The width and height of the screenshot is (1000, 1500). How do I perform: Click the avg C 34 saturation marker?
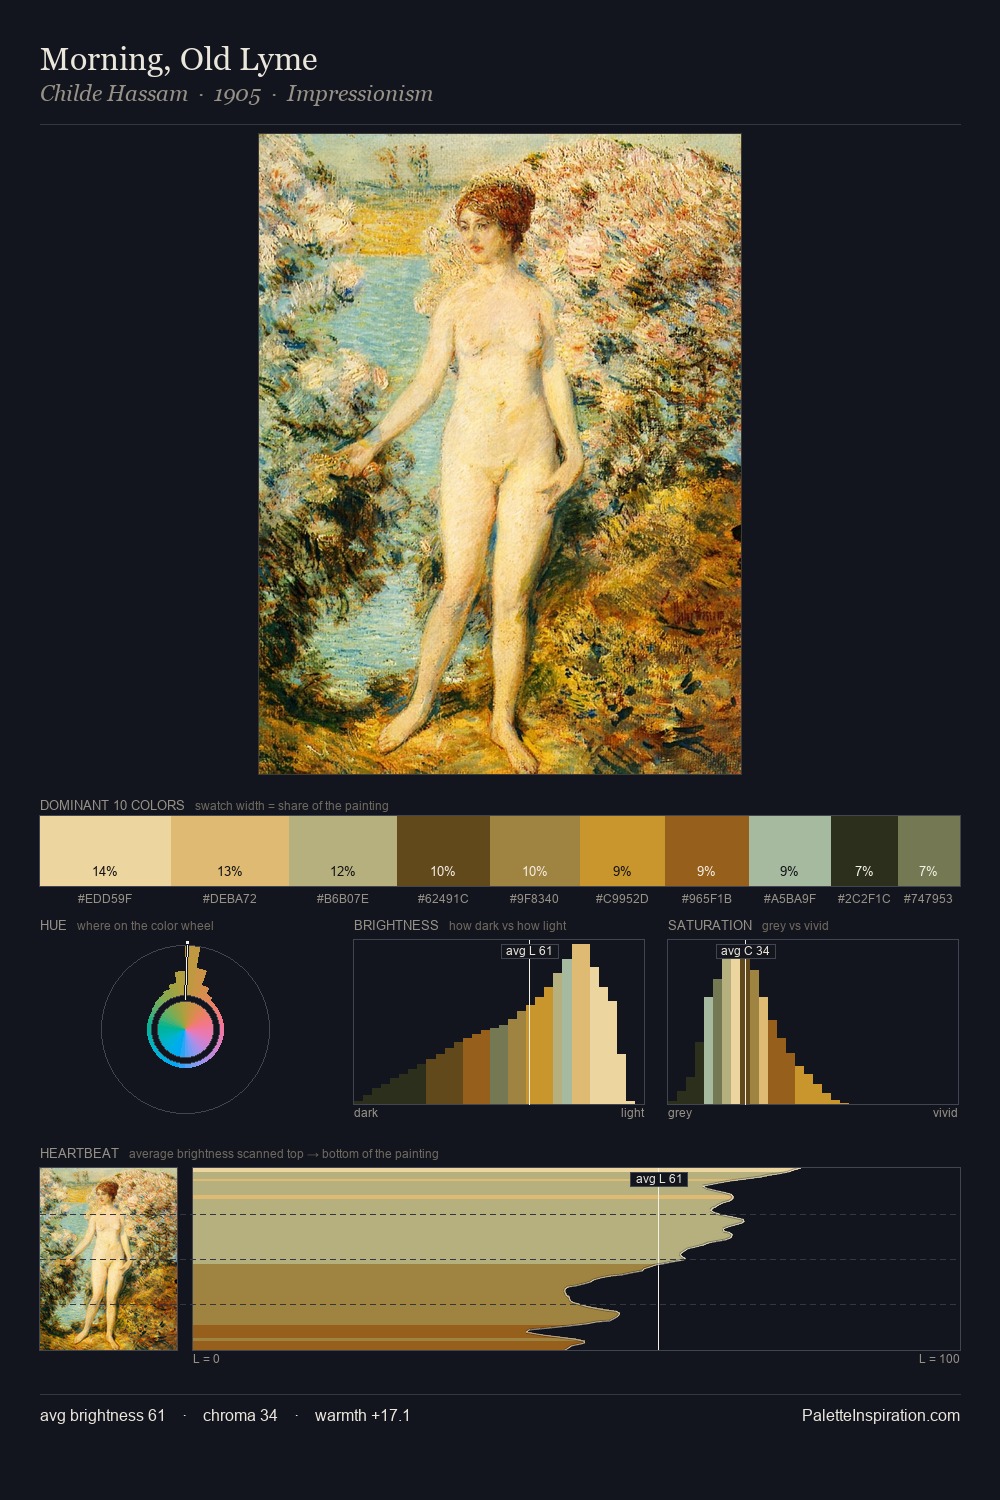pyautogui.click(x=745, y=951)
